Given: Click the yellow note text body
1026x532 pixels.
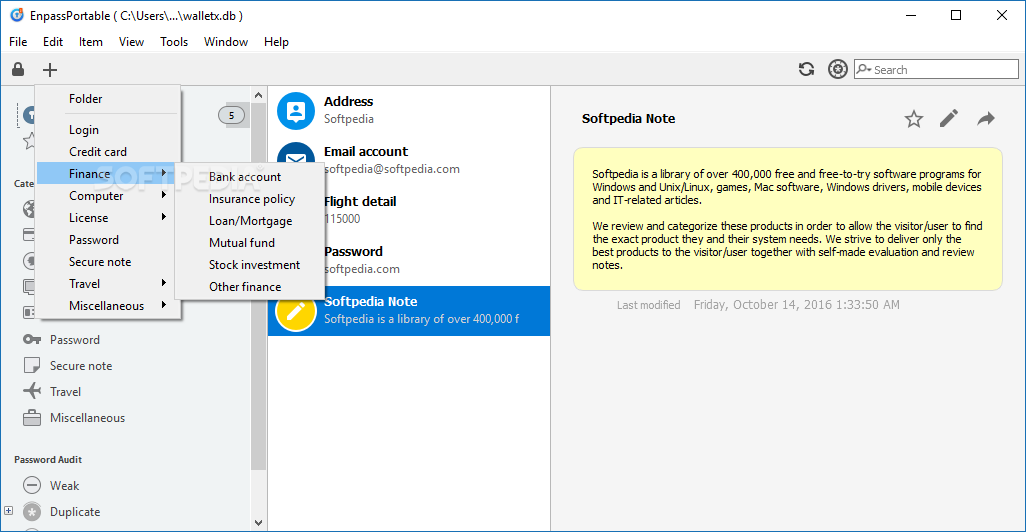Looking at the screenshot, I should 788,219.
